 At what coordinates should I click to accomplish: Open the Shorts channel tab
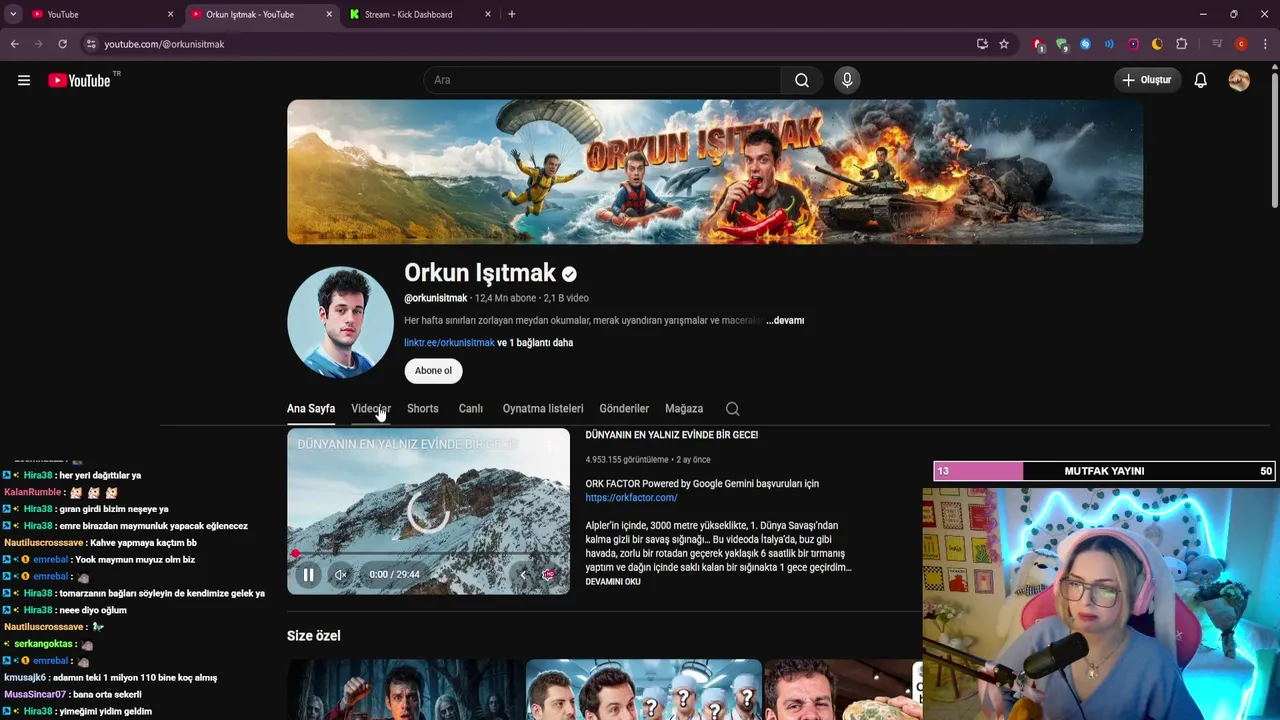click(422, 408)
